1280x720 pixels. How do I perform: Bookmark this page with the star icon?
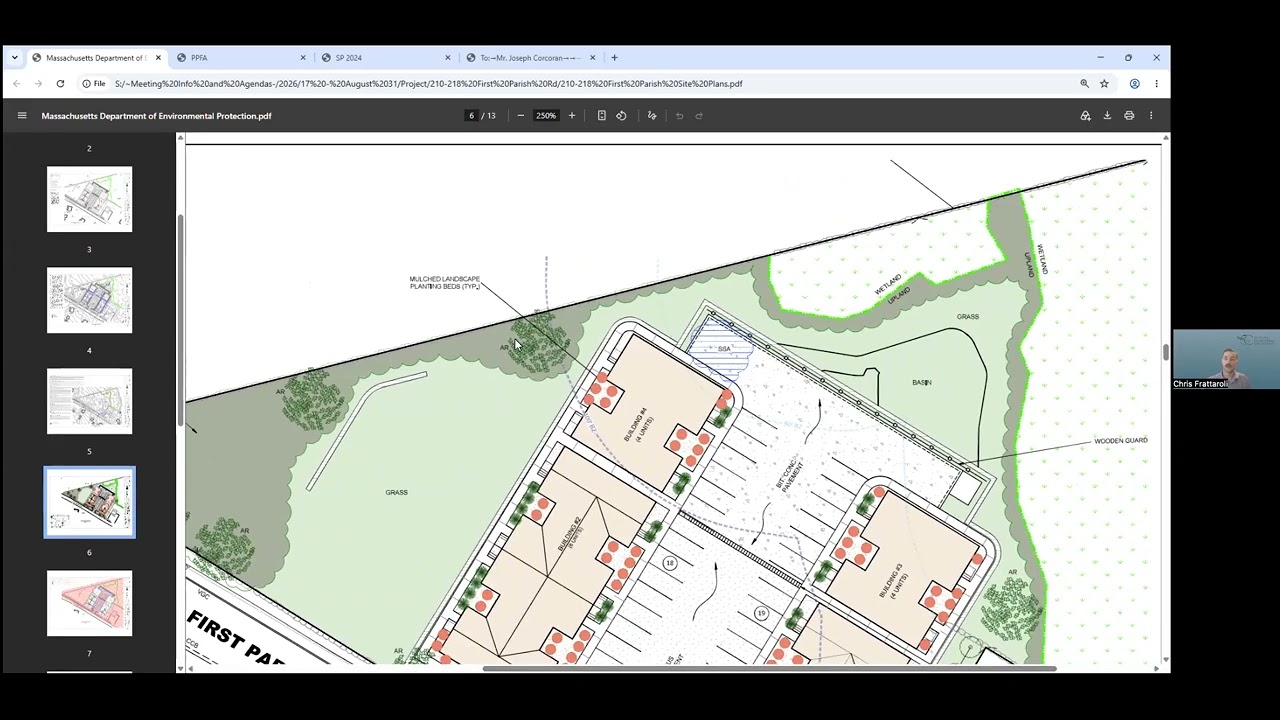click(x=1104, y=84)
